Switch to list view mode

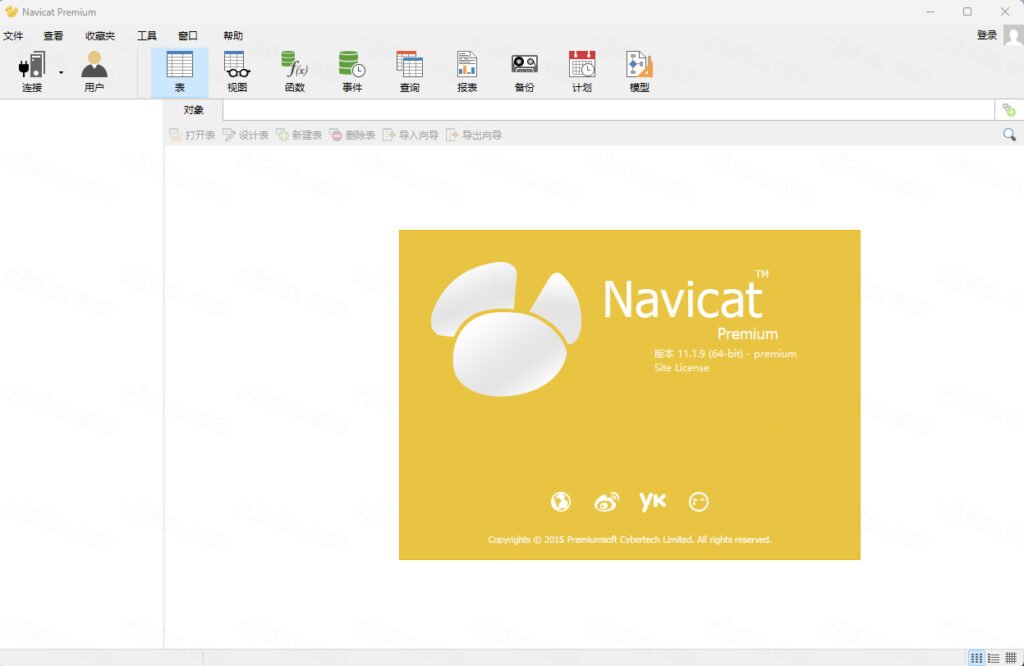pyautogui.click(x=994, y=658)
